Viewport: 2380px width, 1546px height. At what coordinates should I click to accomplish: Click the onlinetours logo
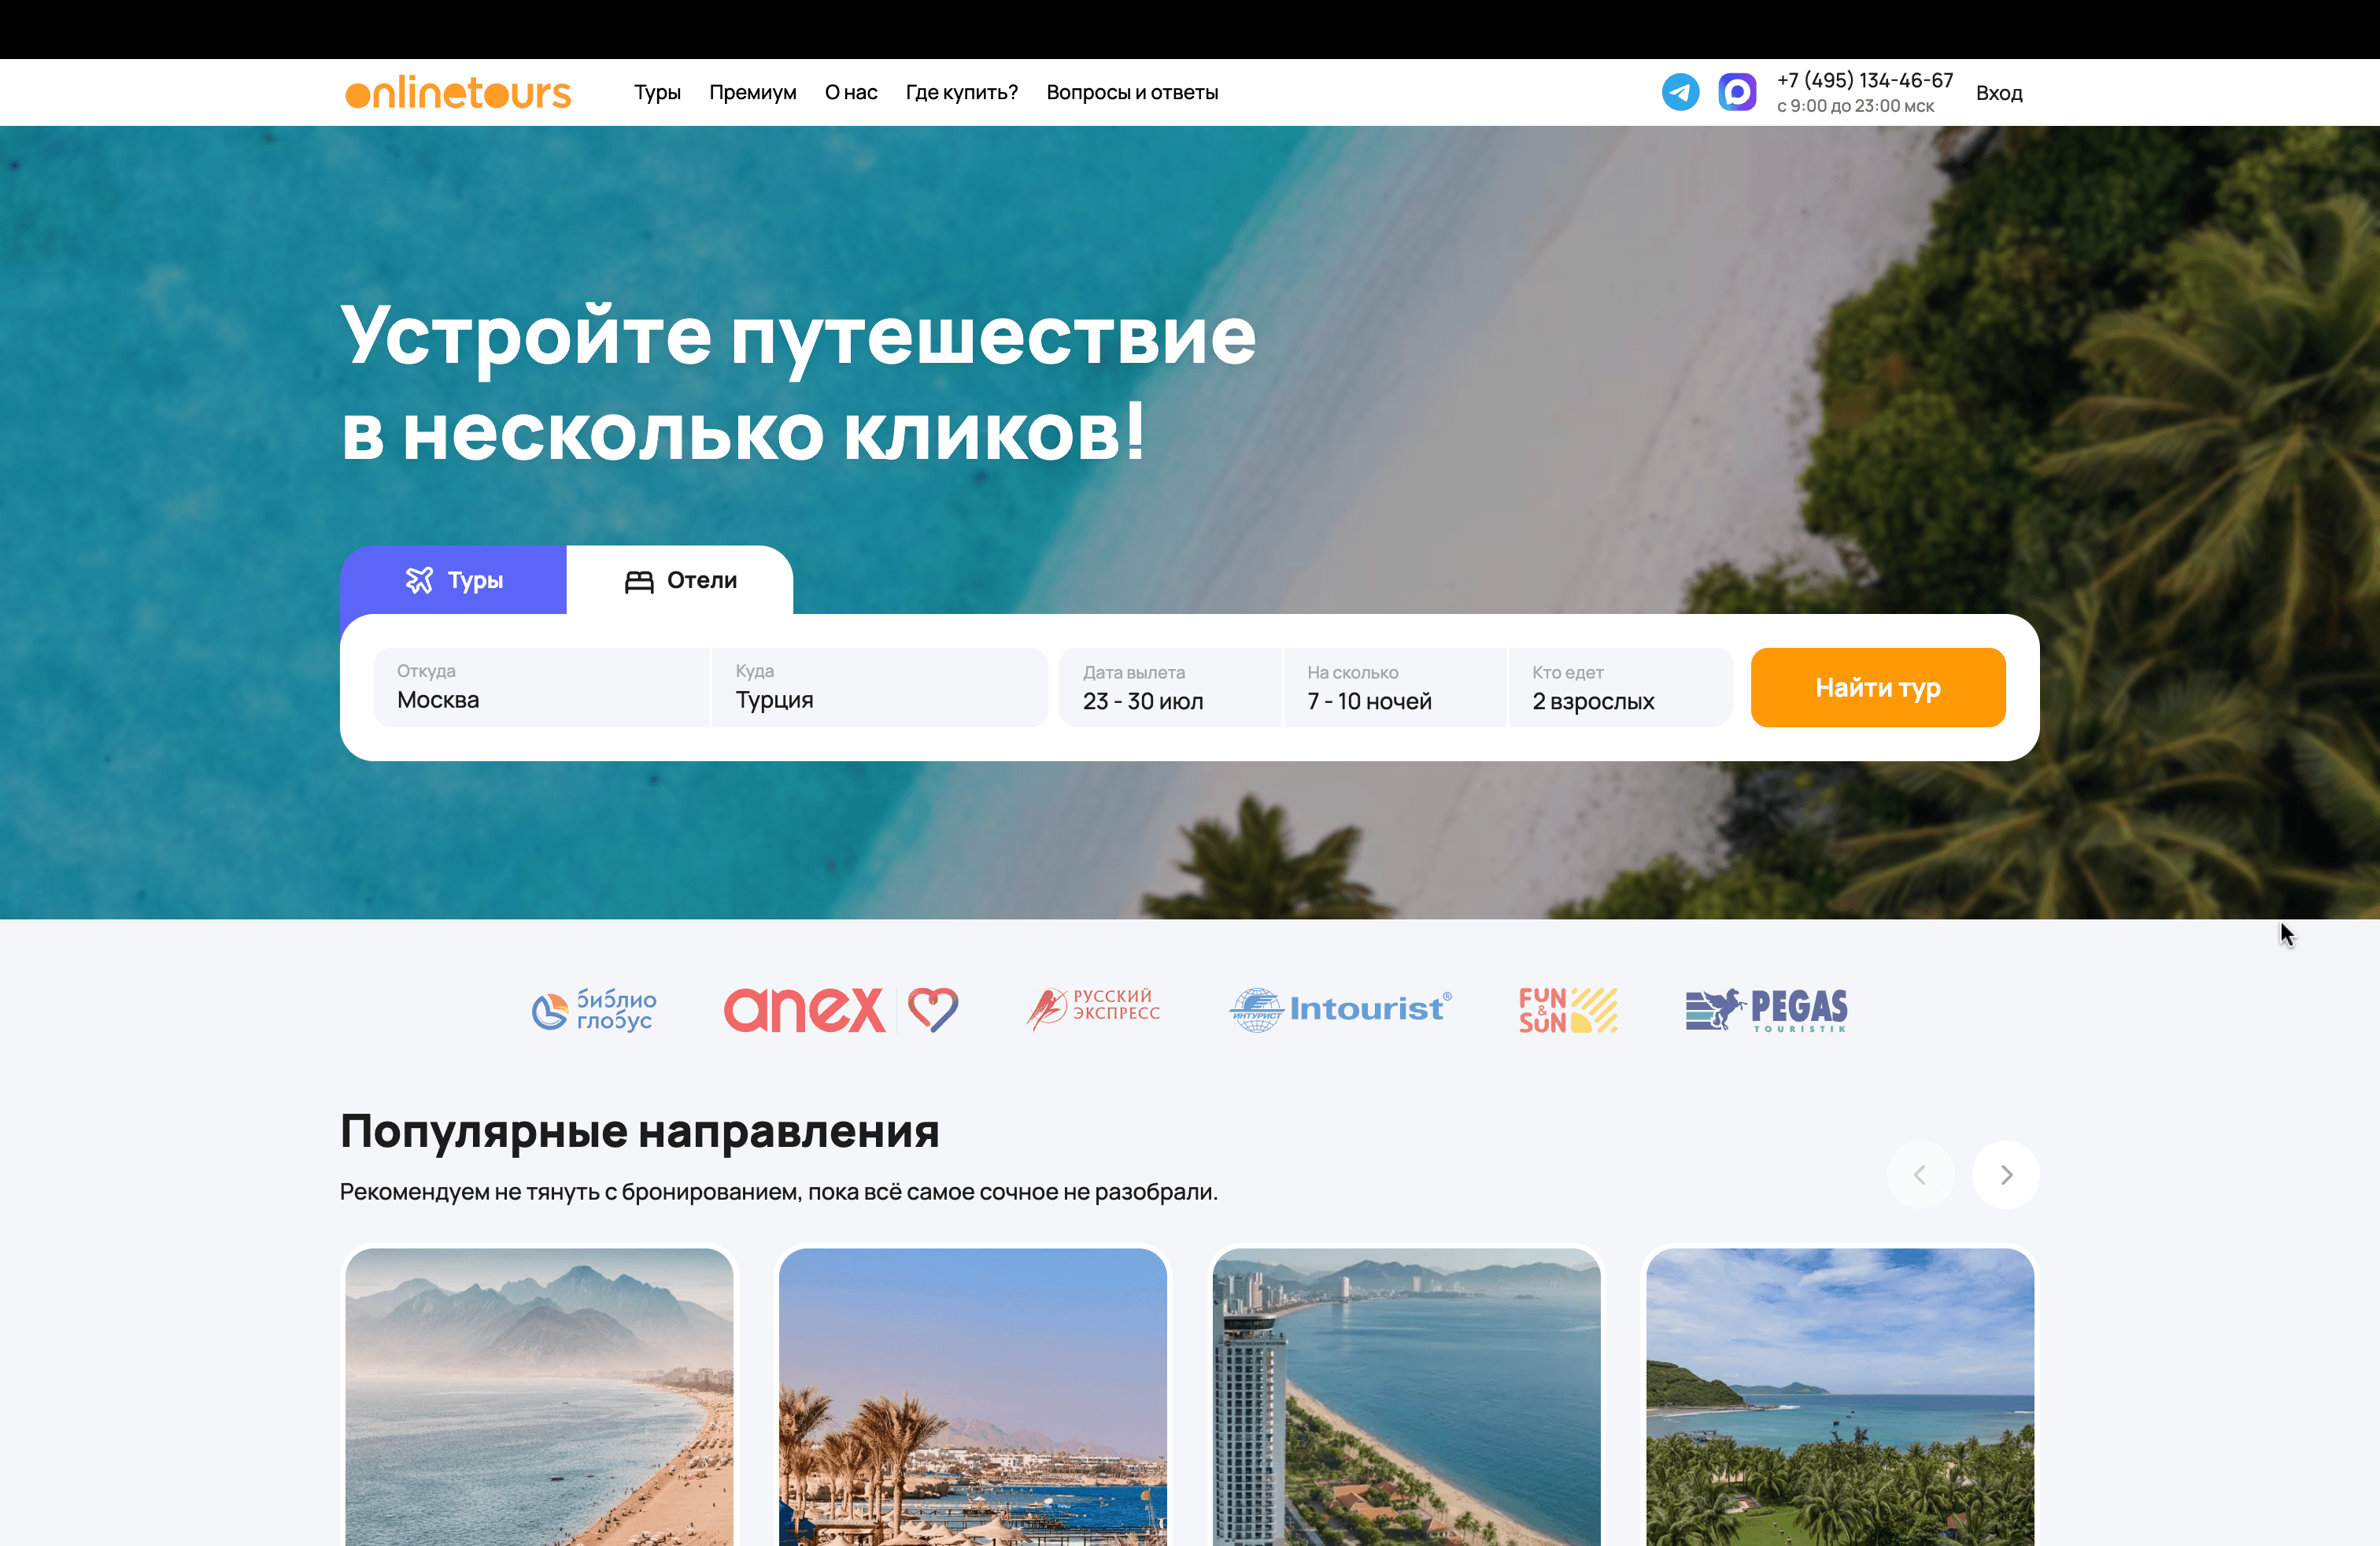(458, 92)
